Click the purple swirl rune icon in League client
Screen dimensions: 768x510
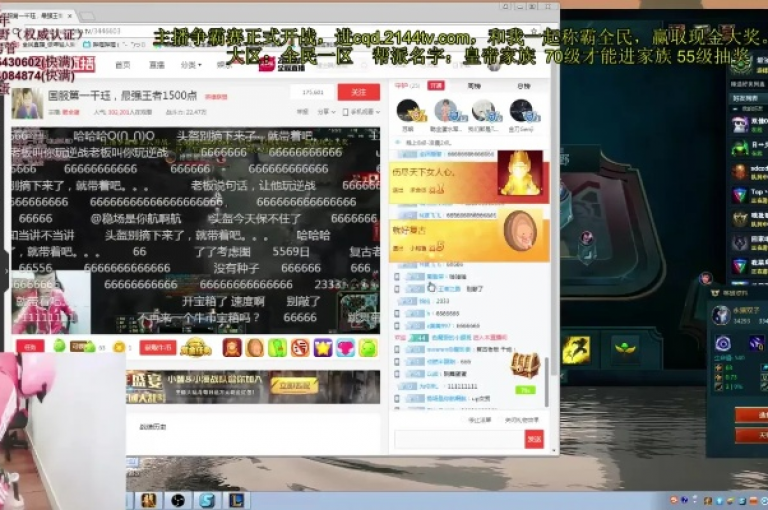[x=723, y=343]
